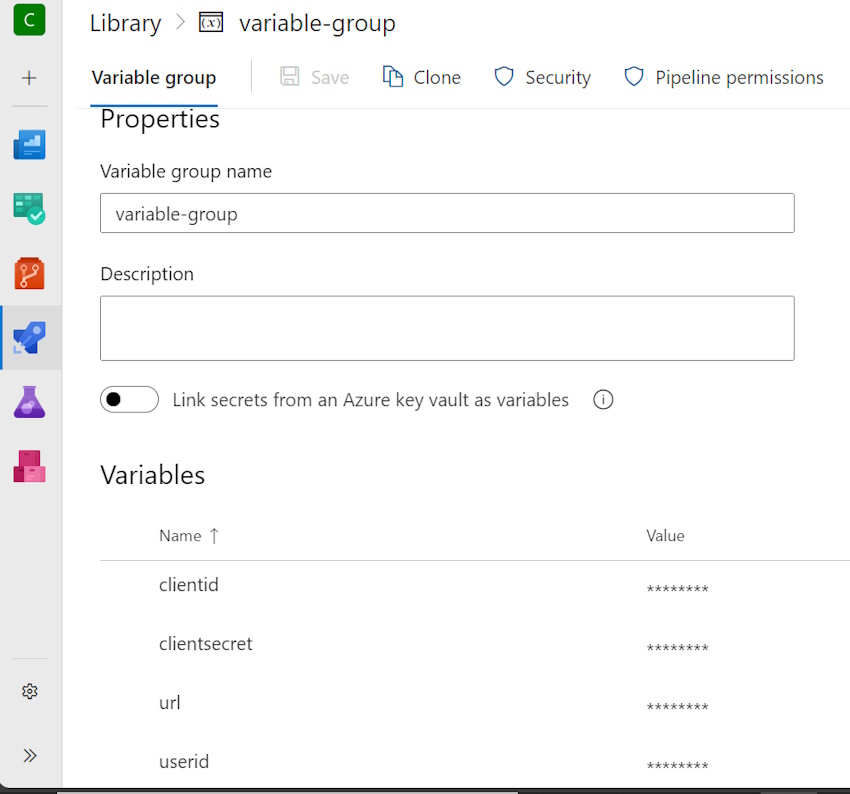
Task: Click the Description text box
Action: pos(447,328)
